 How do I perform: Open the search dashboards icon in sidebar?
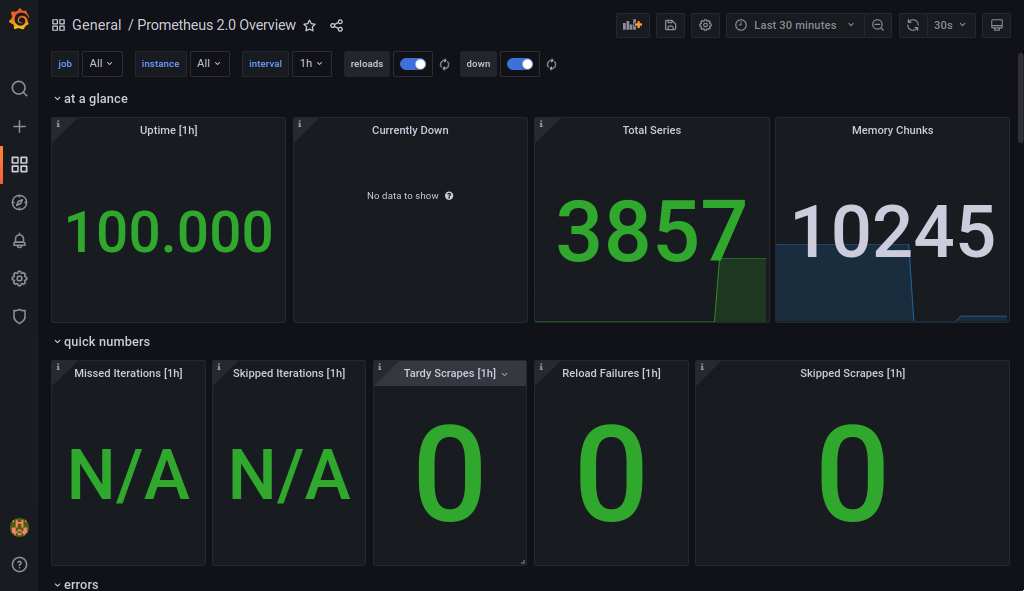coord(20,88)
